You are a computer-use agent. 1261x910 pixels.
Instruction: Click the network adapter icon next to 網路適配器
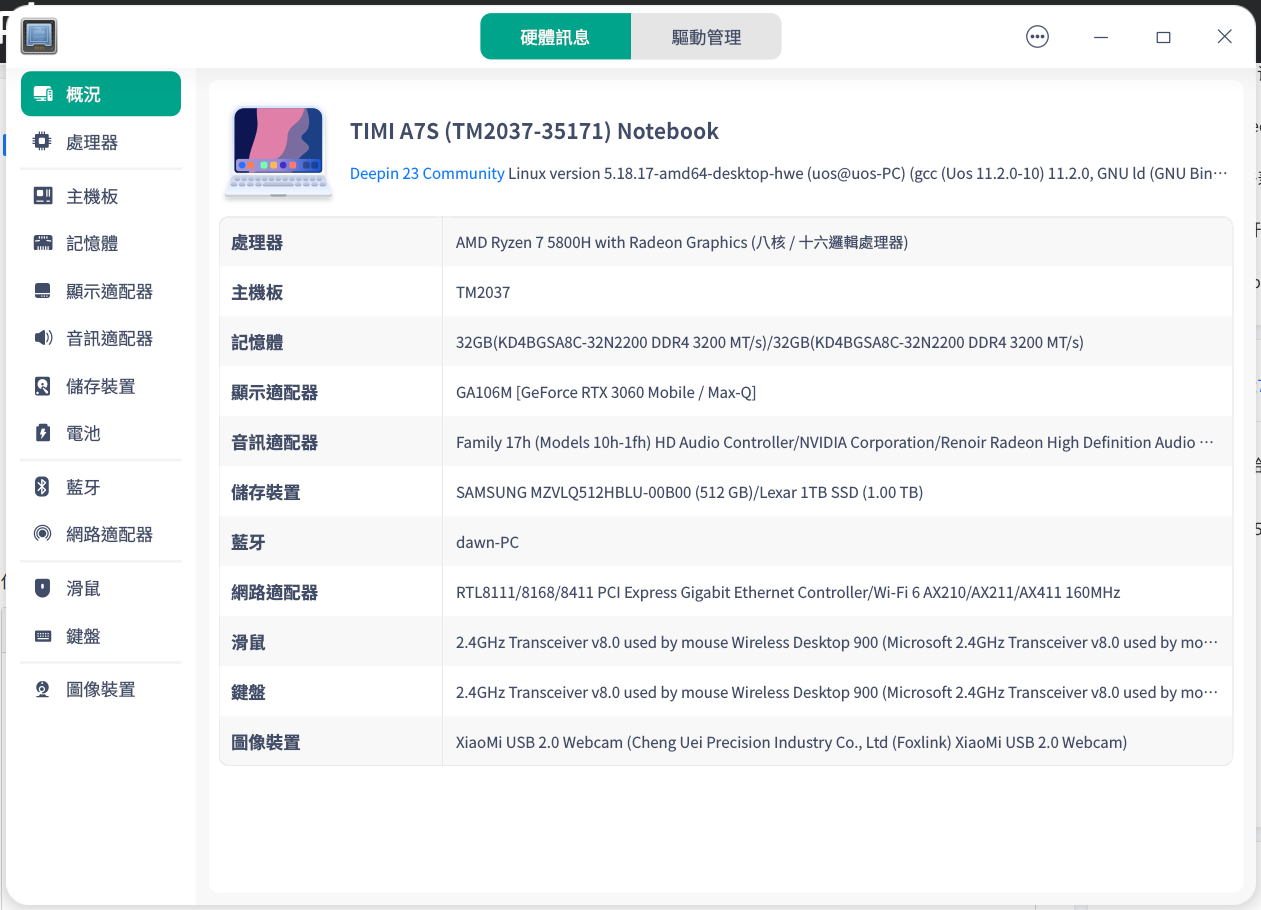click(42, 534)
